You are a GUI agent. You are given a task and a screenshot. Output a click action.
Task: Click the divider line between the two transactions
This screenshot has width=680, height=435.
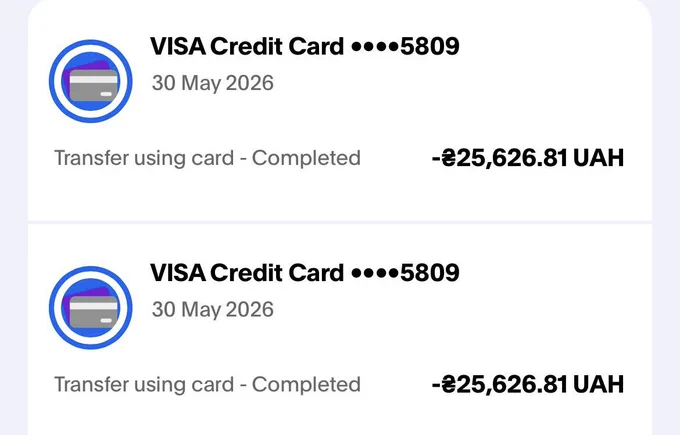point(340,222)
